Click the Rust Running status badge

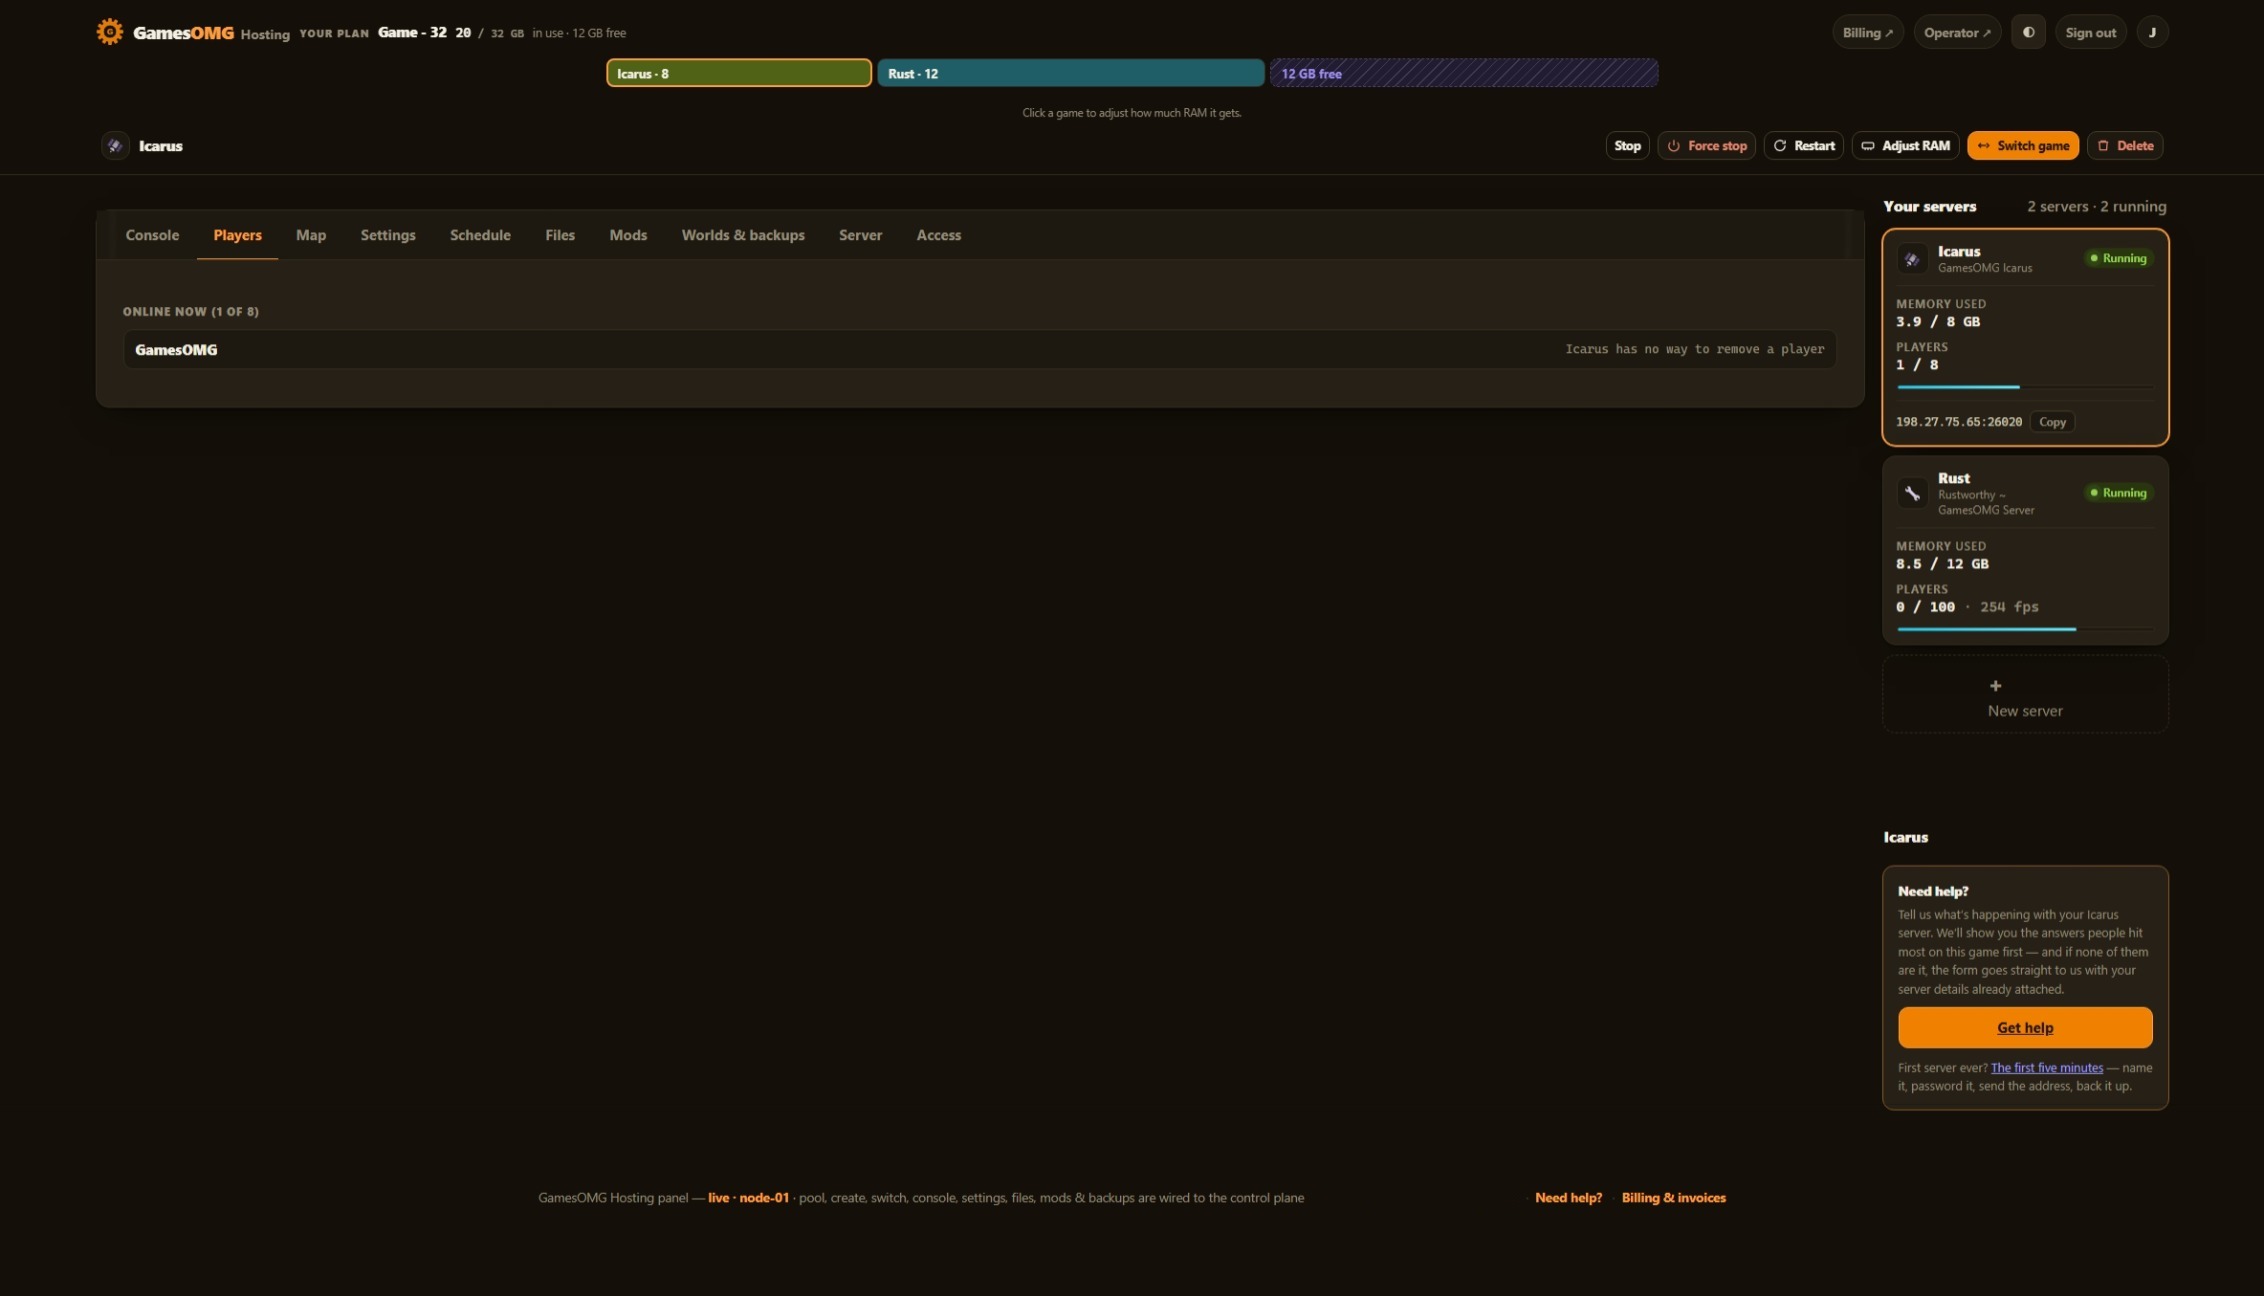2118,493
